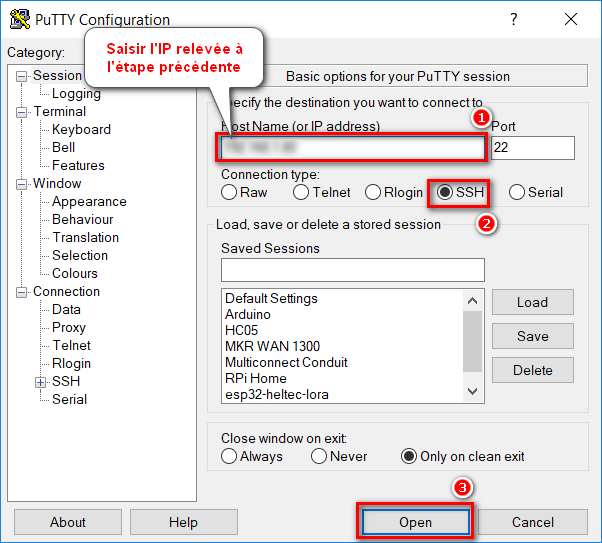Image resolution: width=602 pixels, height=543 pixels.
Task: Click the Load button
Action: click(x=533, y=302)
